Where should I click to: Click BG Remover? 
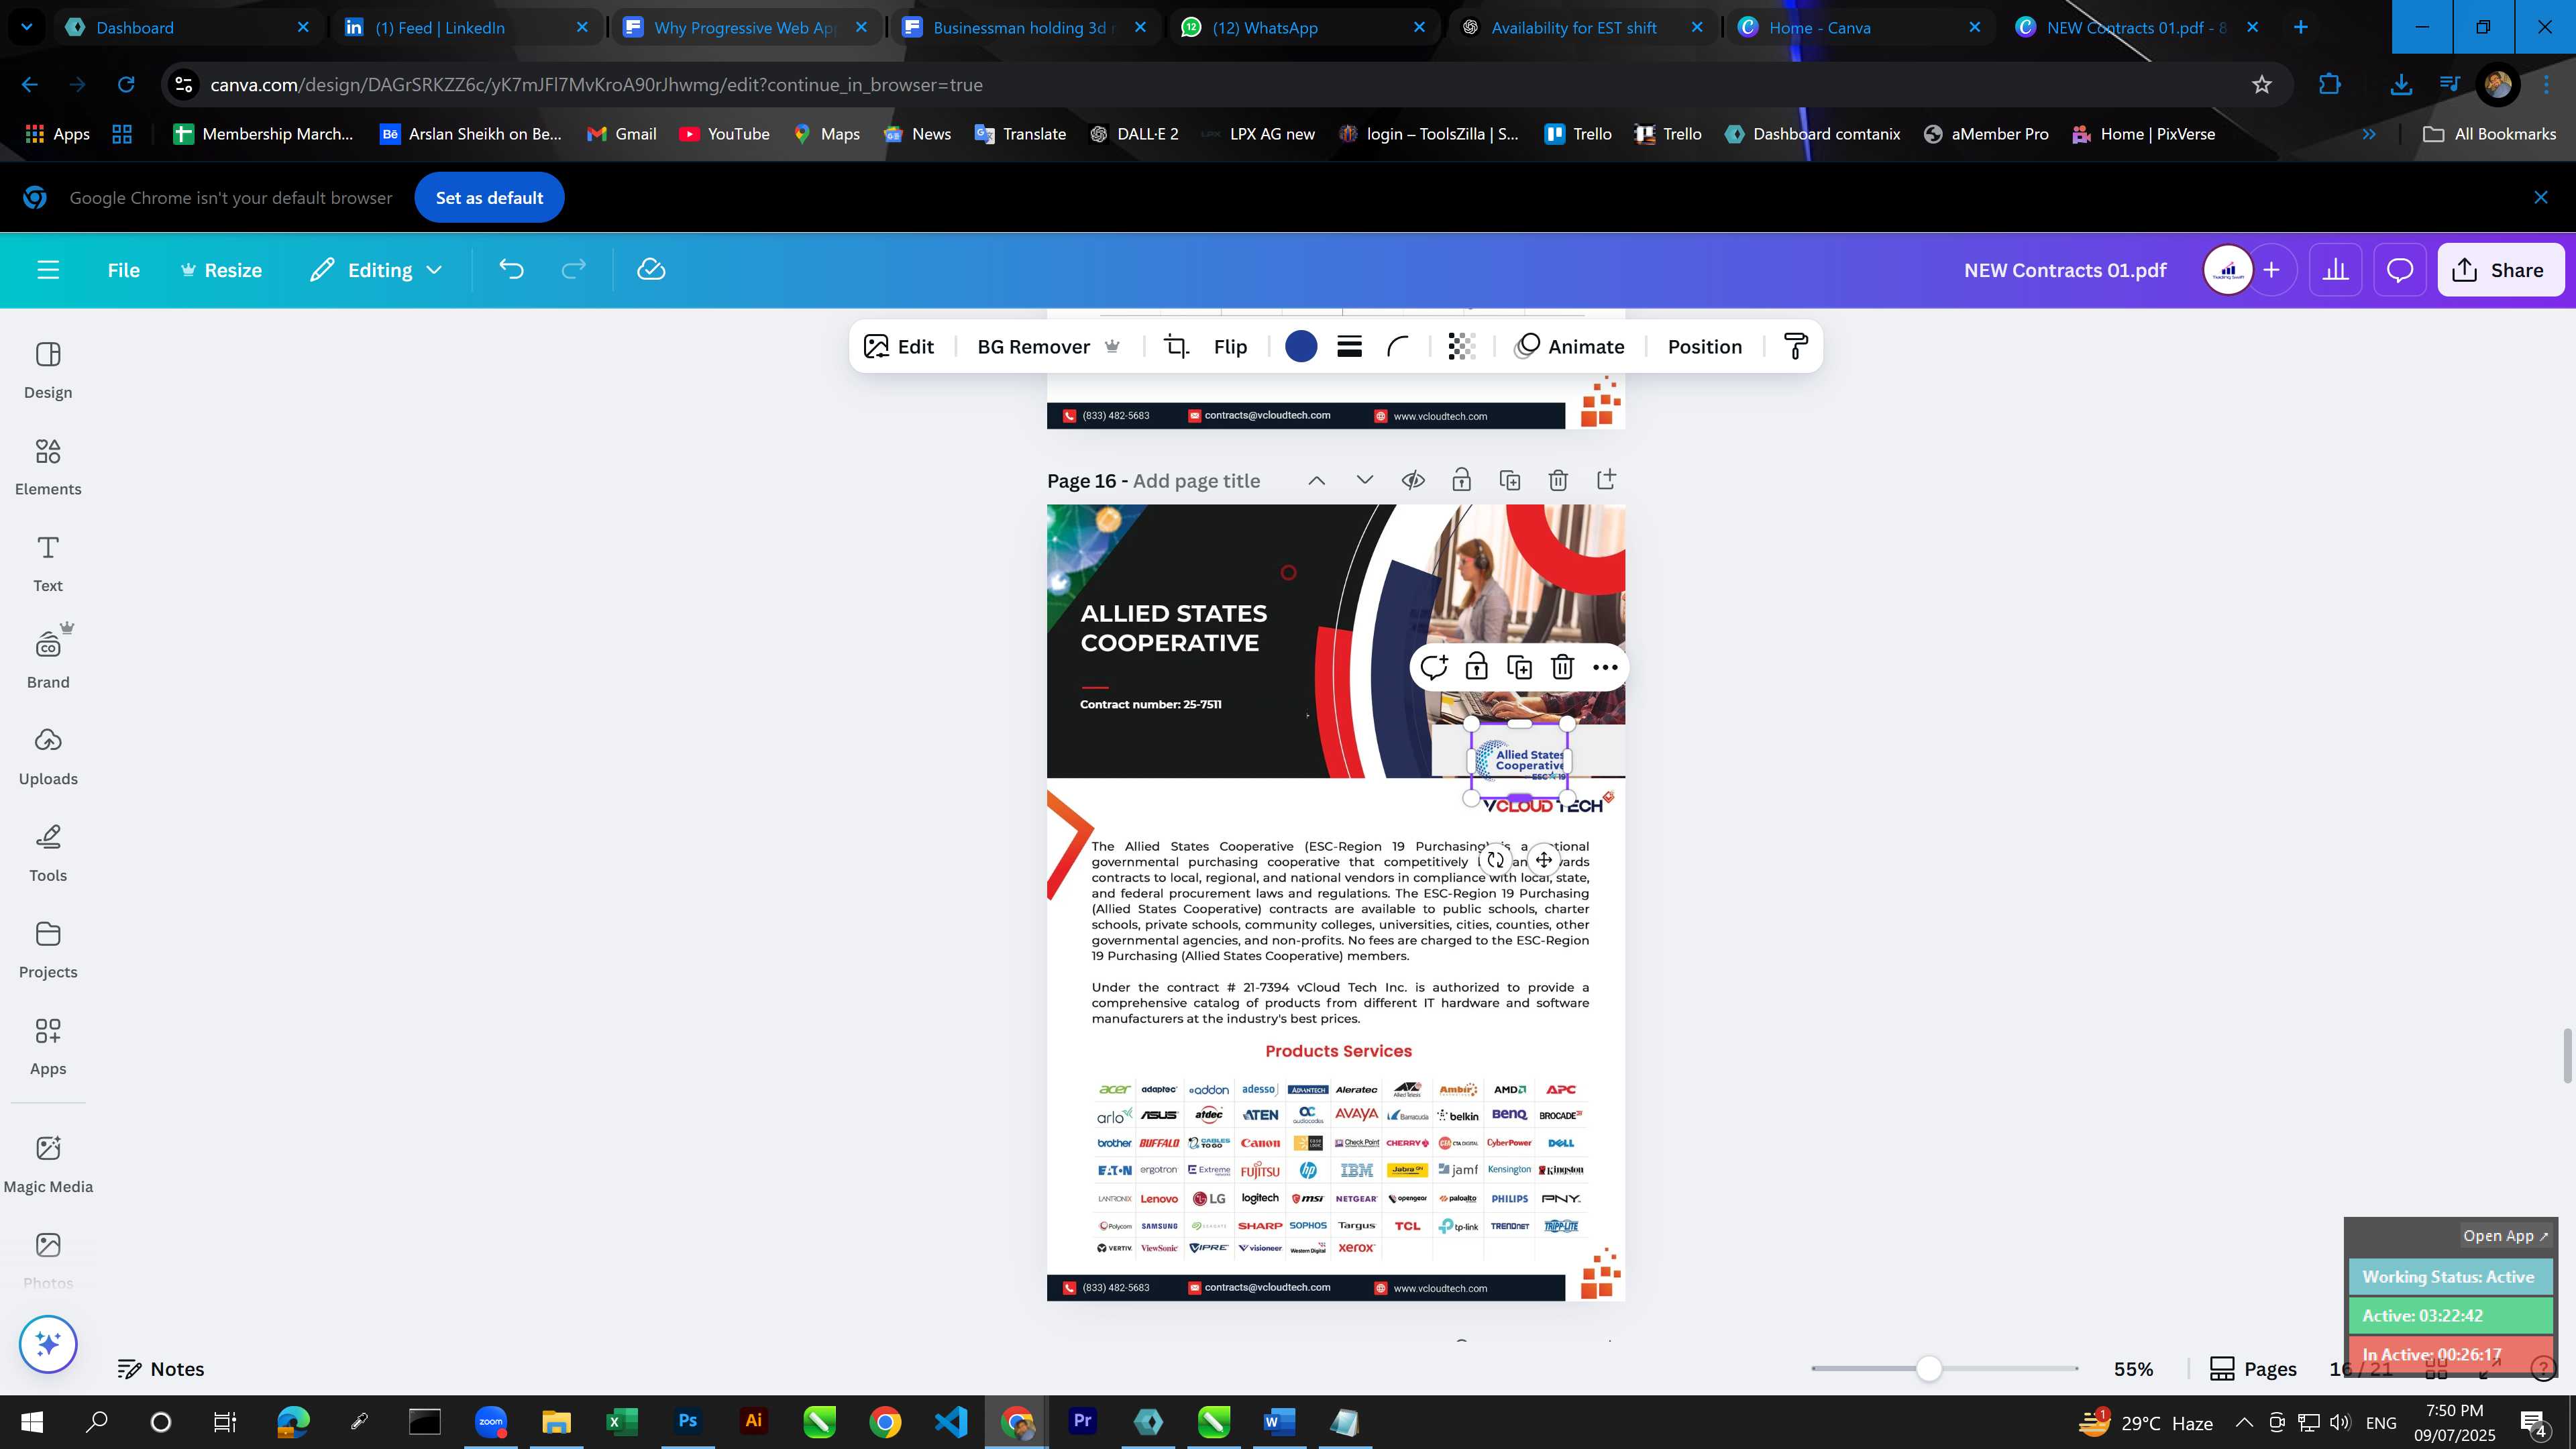pos(1048,347)
